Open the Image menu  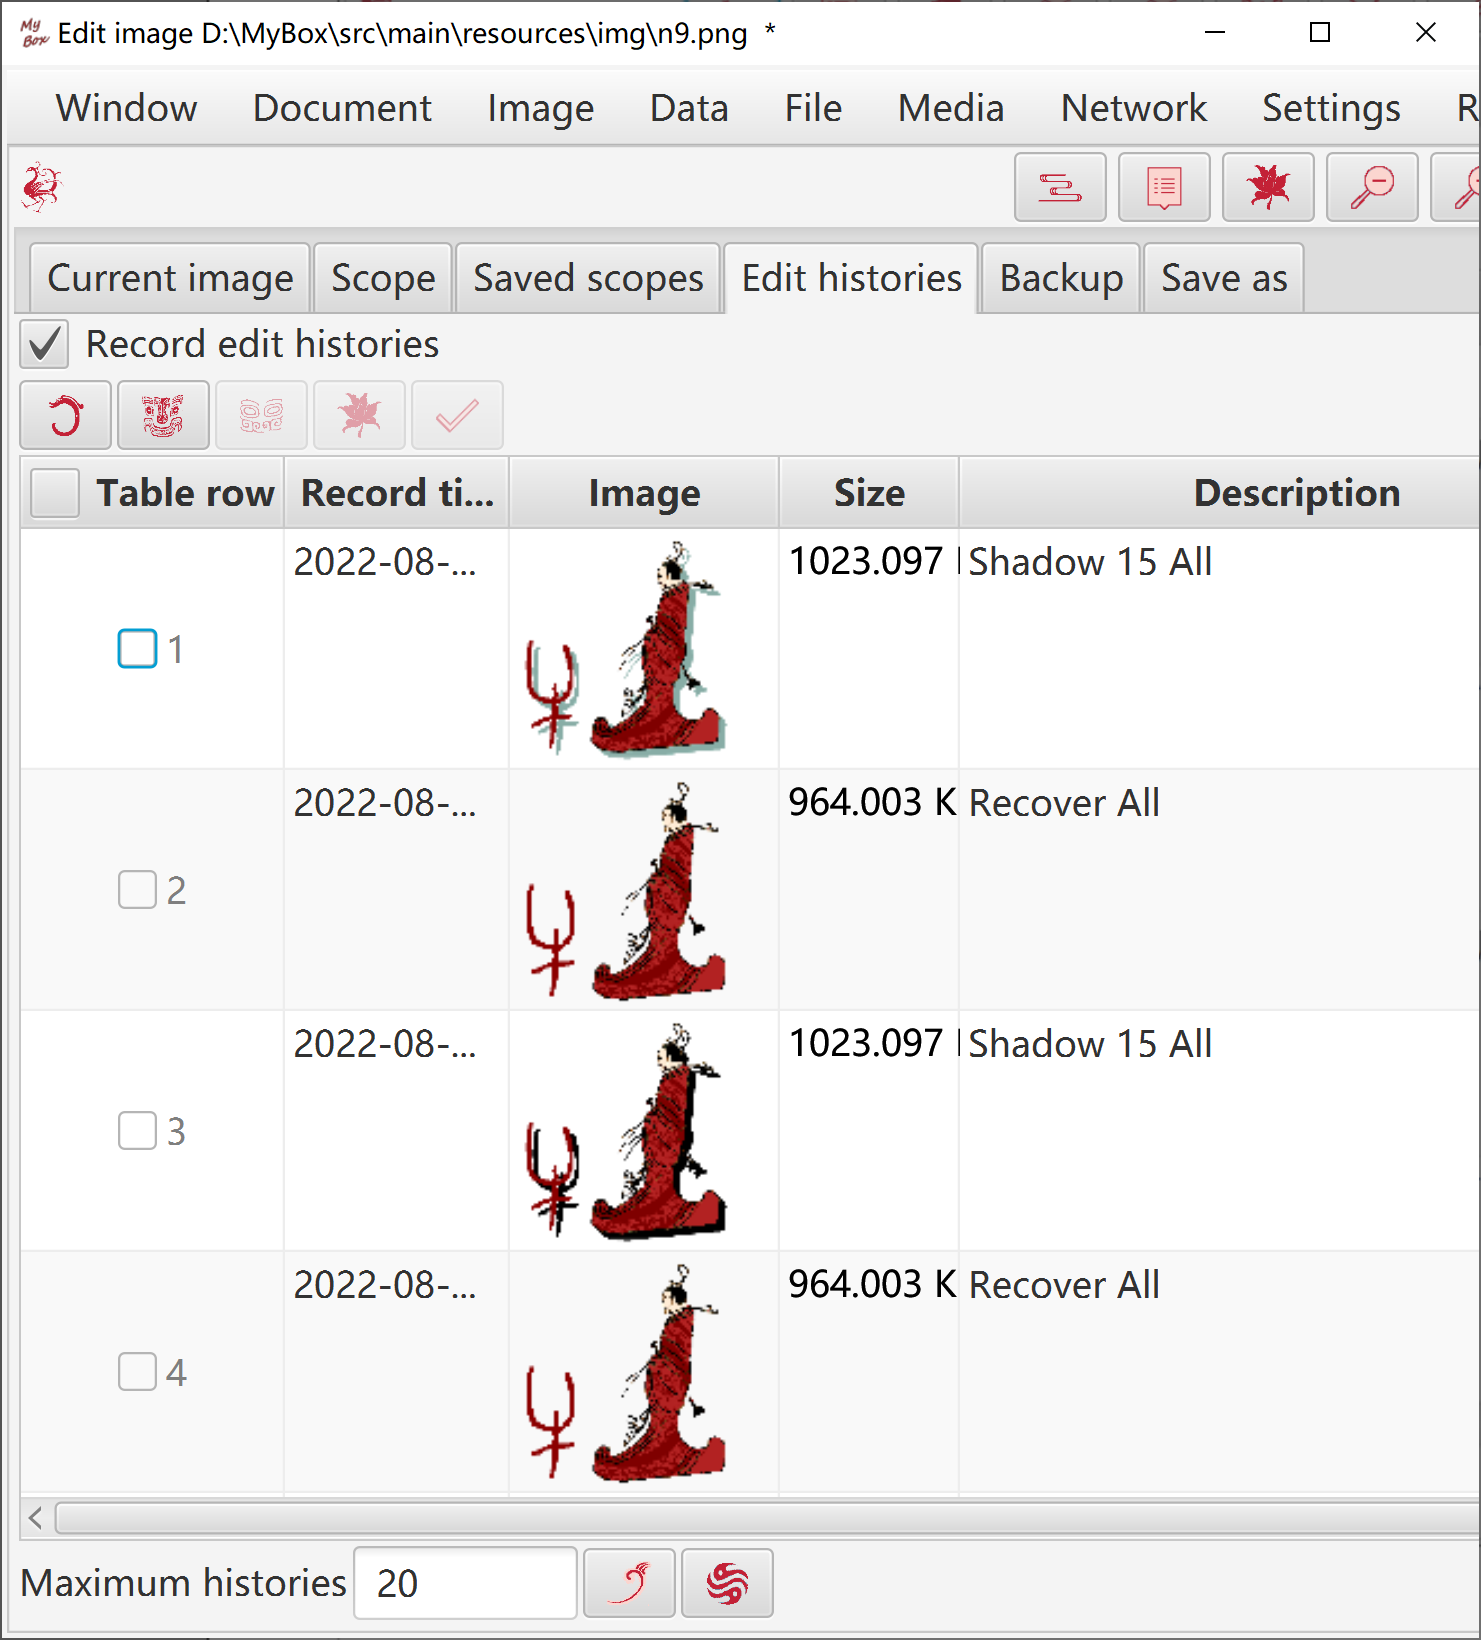click(x=540, y=108)
